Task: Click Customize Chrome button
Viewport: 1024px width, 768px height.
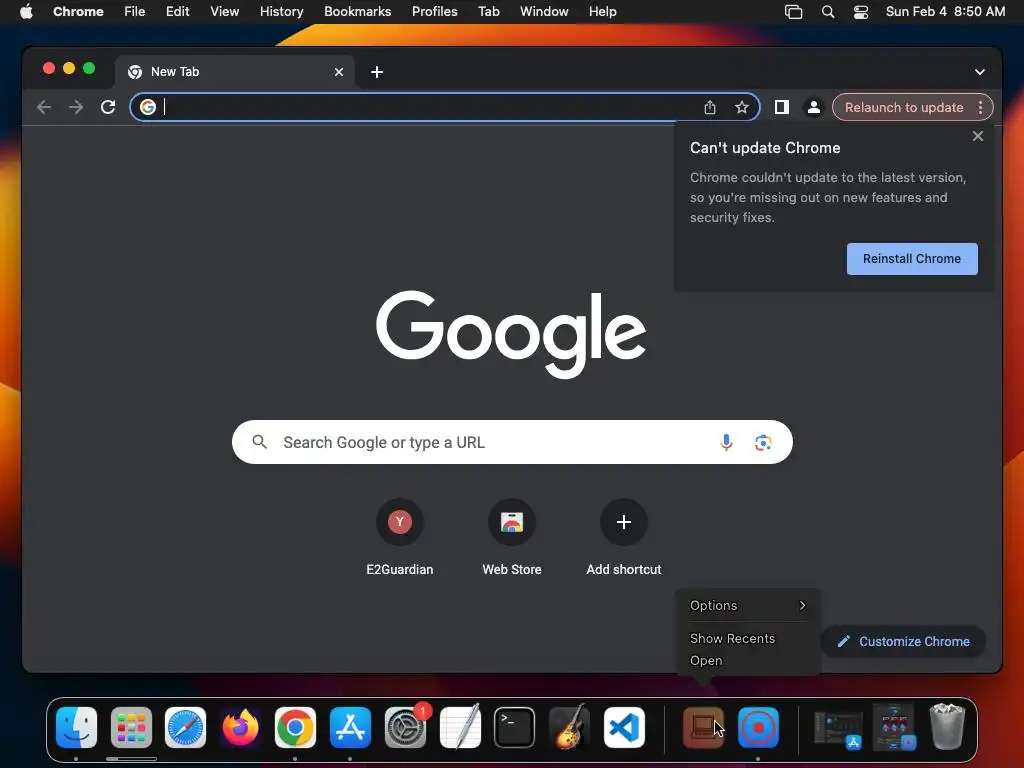Action: click(904, 641)
